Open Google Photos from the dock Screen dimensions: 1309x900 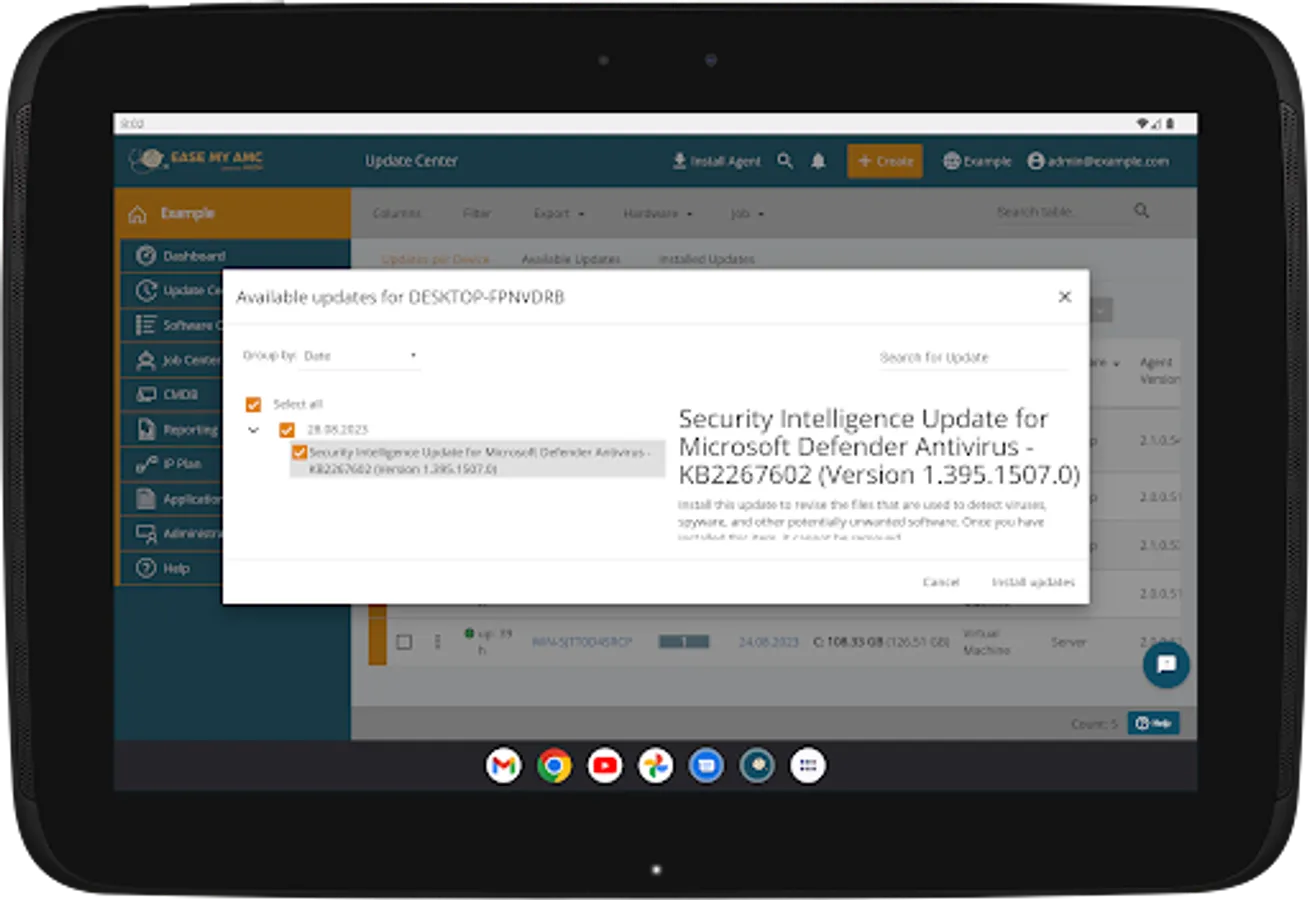pos(656,766)
